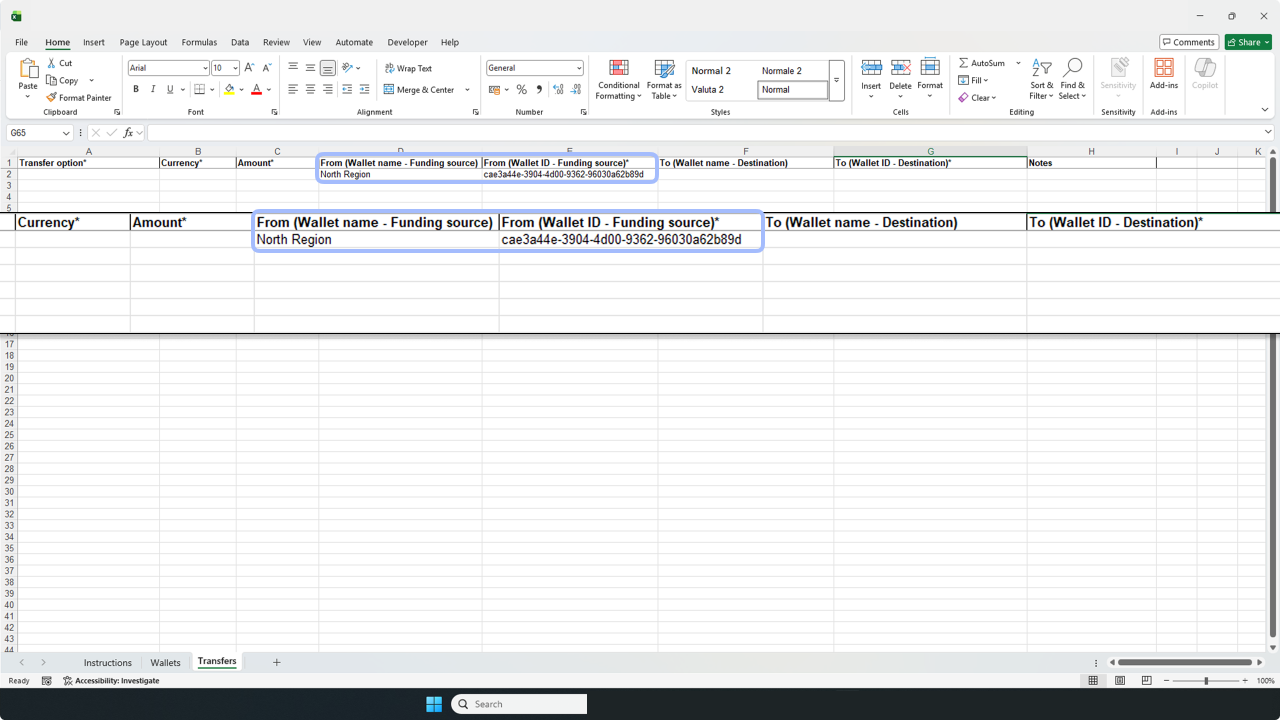Expand the Merge & Center dropdown arrow
Image resolution: width=1280 pixels, height=720 pixels.
click(x=467, y=90)
